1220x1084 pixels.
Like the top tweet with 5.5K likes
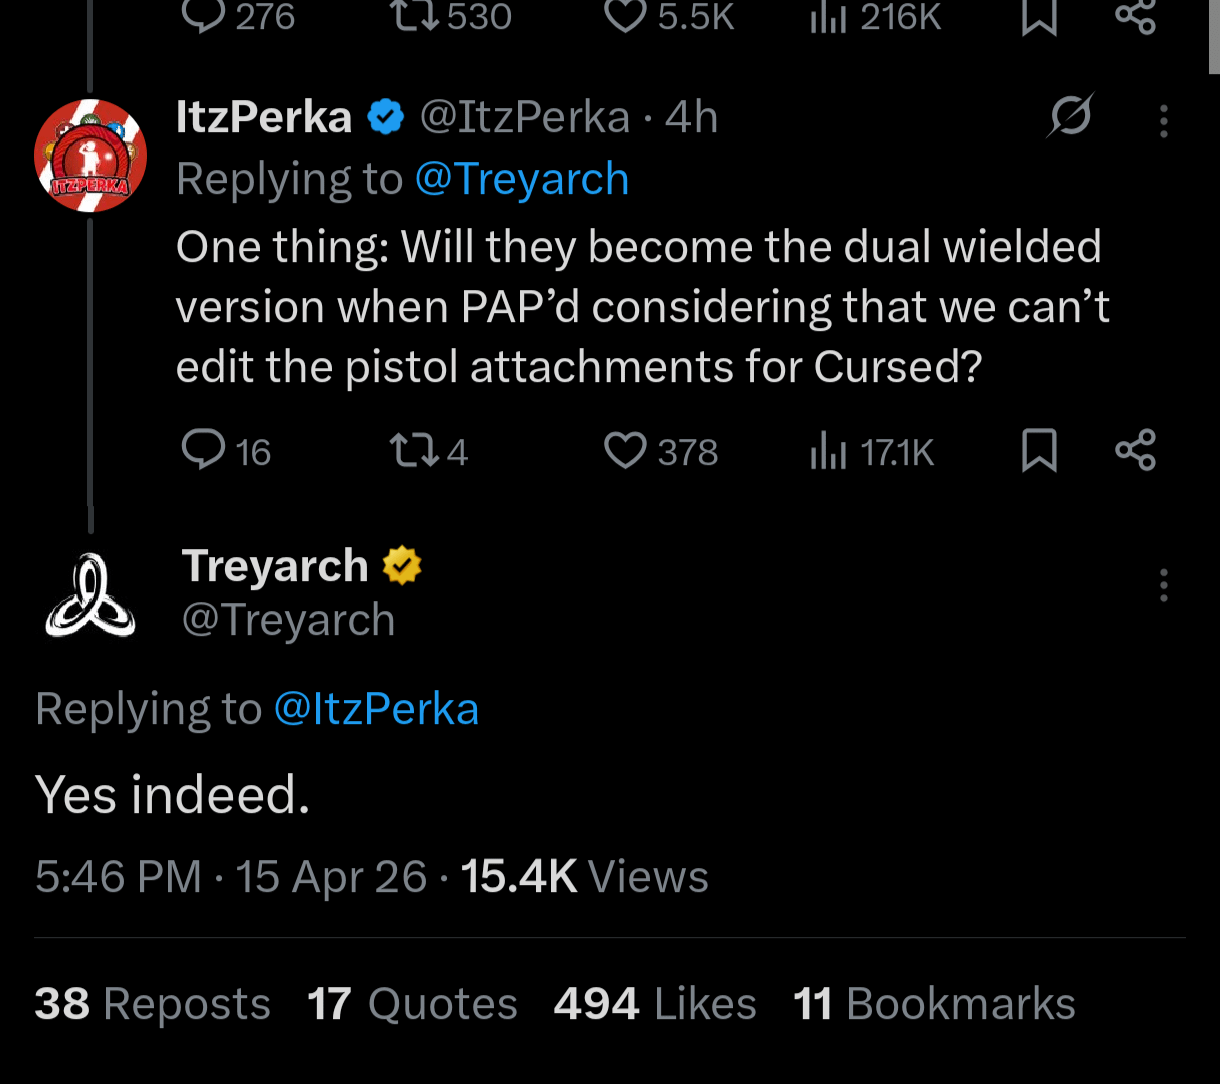[627, 16]
